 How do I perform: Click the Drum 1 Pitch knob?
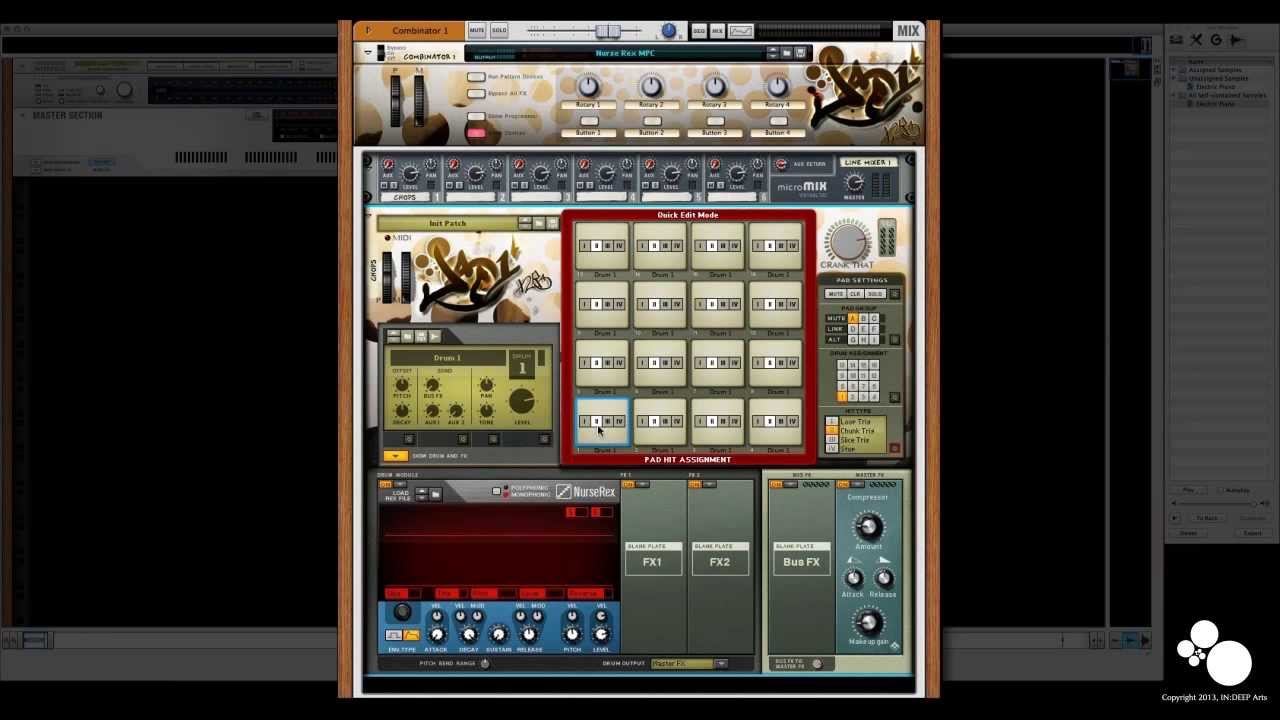(x=401, y=385)
